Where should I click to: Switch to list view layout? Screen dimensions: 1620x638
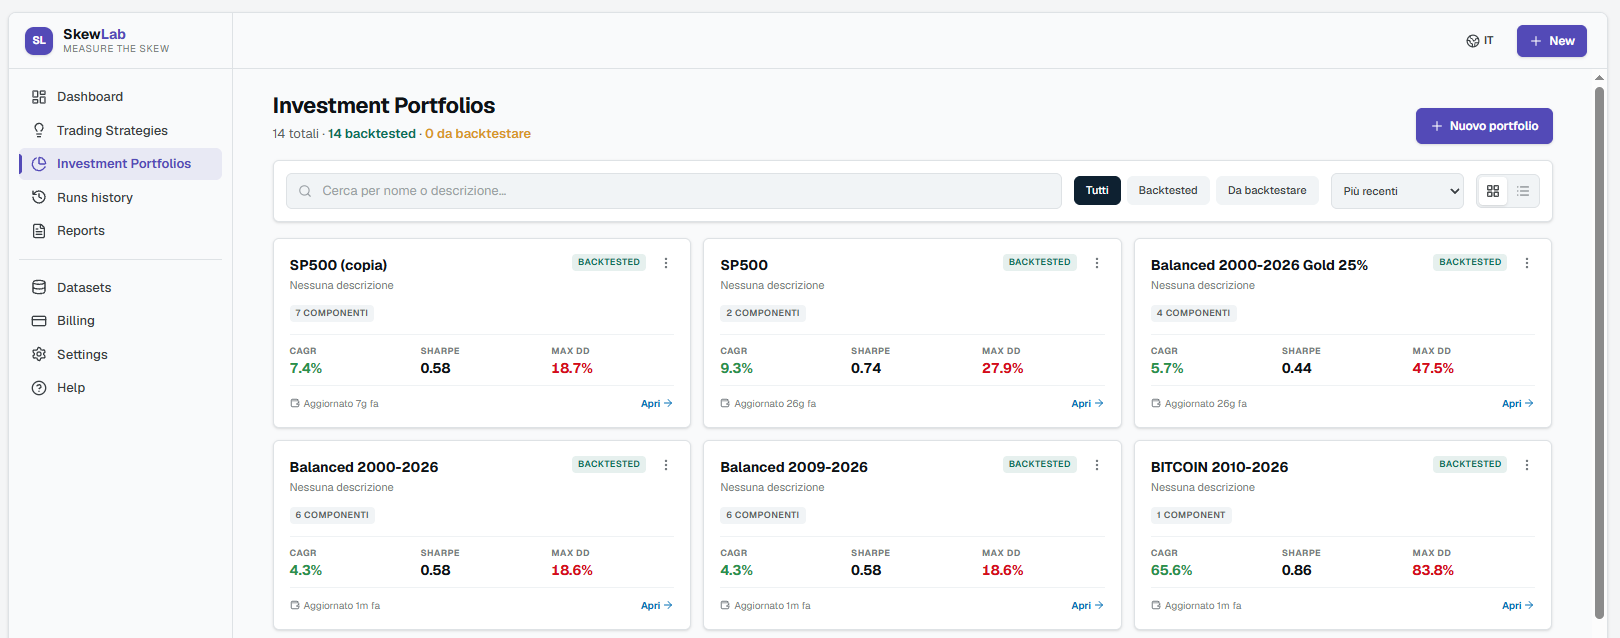click(x=1523, y=191)
